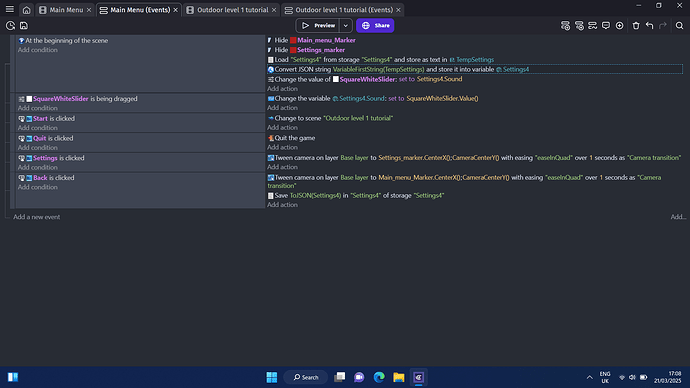Click the add new empty event icon
Viewport: 690px width, 388px height.
tap(565, 26)
